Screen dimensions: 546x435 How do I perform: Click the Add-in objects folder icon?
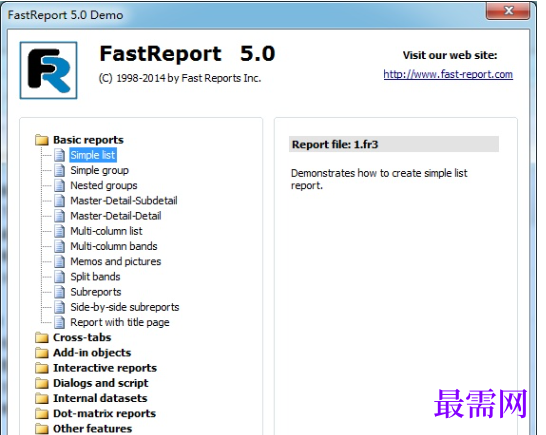click(x=42, y=353)
